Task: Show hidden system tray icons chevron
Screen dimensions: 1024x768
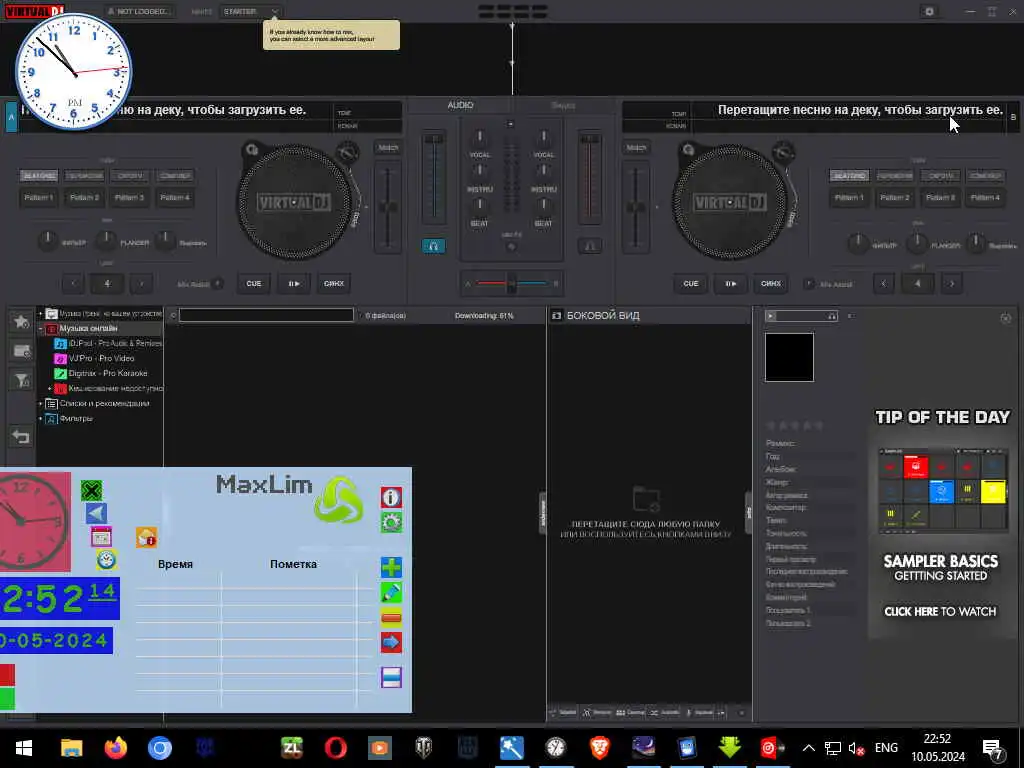Action: 808,748
